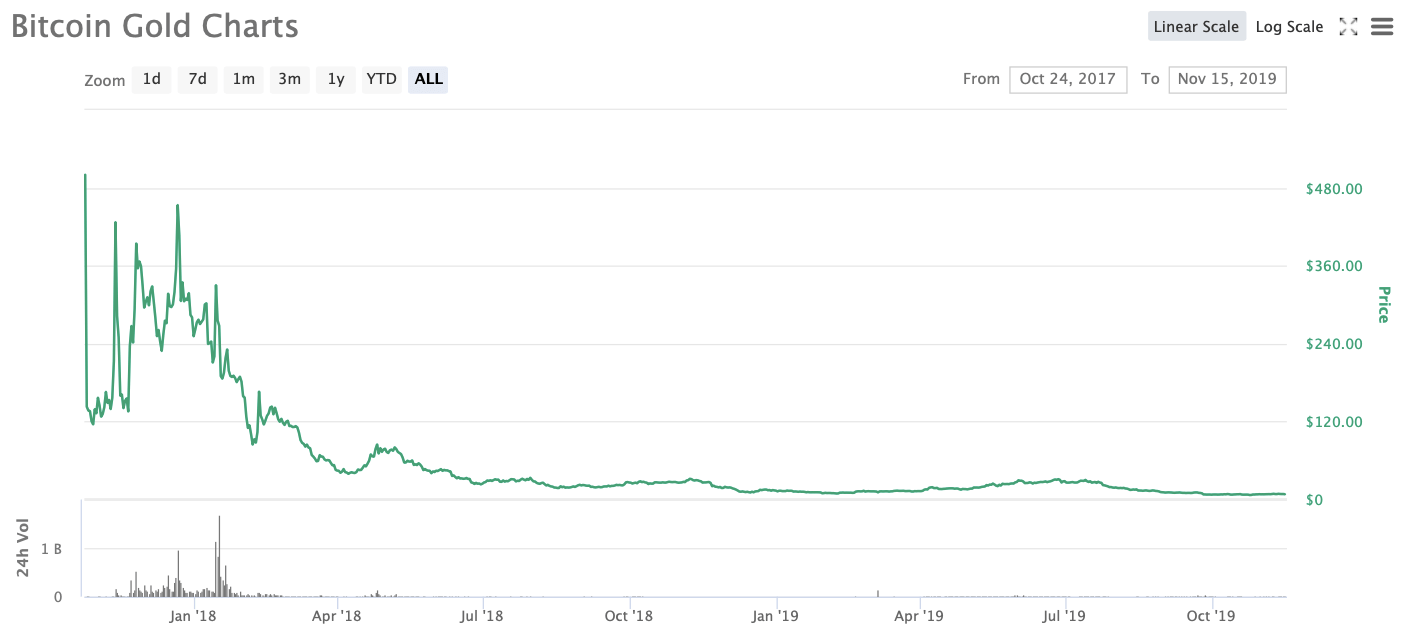Set zoom range to 1y
This screenshot has height=637, width=1407.
click(x=336, y=79)
